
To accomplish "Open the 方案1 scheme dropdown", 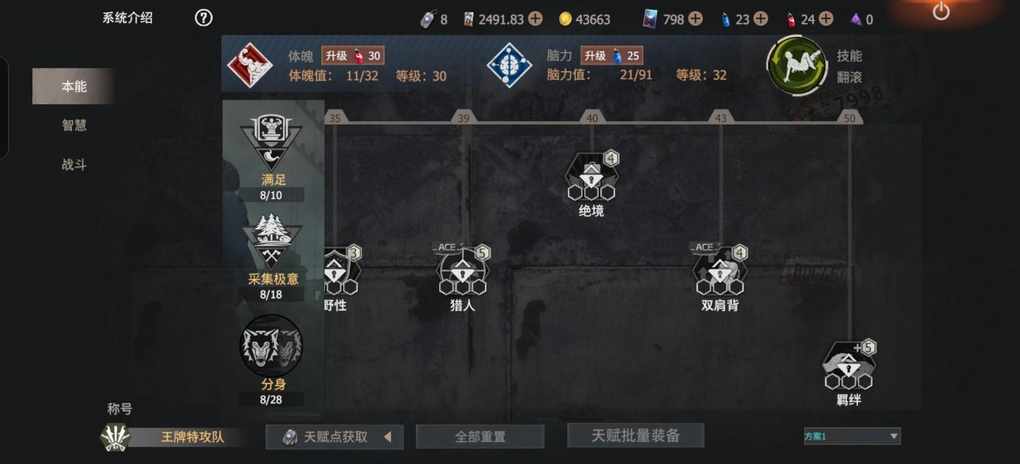I will click(x=852, y=436).
